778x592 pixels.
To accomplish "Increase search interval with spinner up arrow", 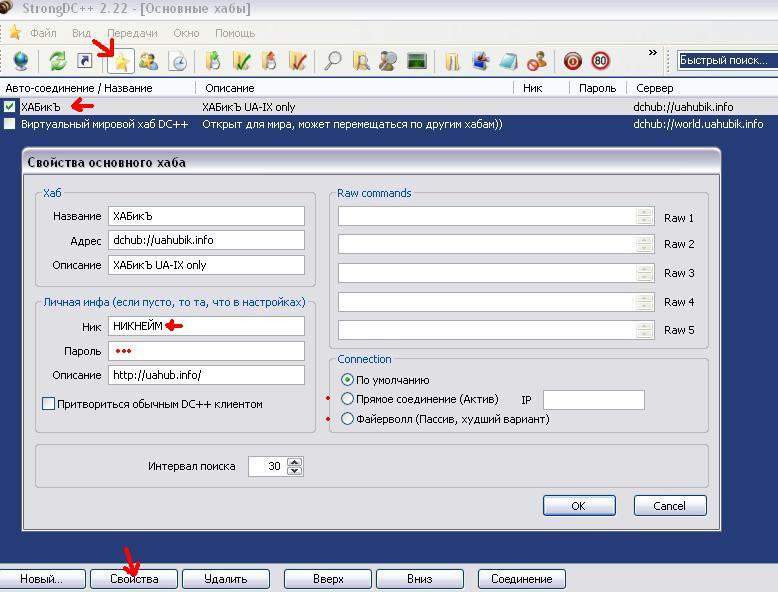I will tap(294, 462).
